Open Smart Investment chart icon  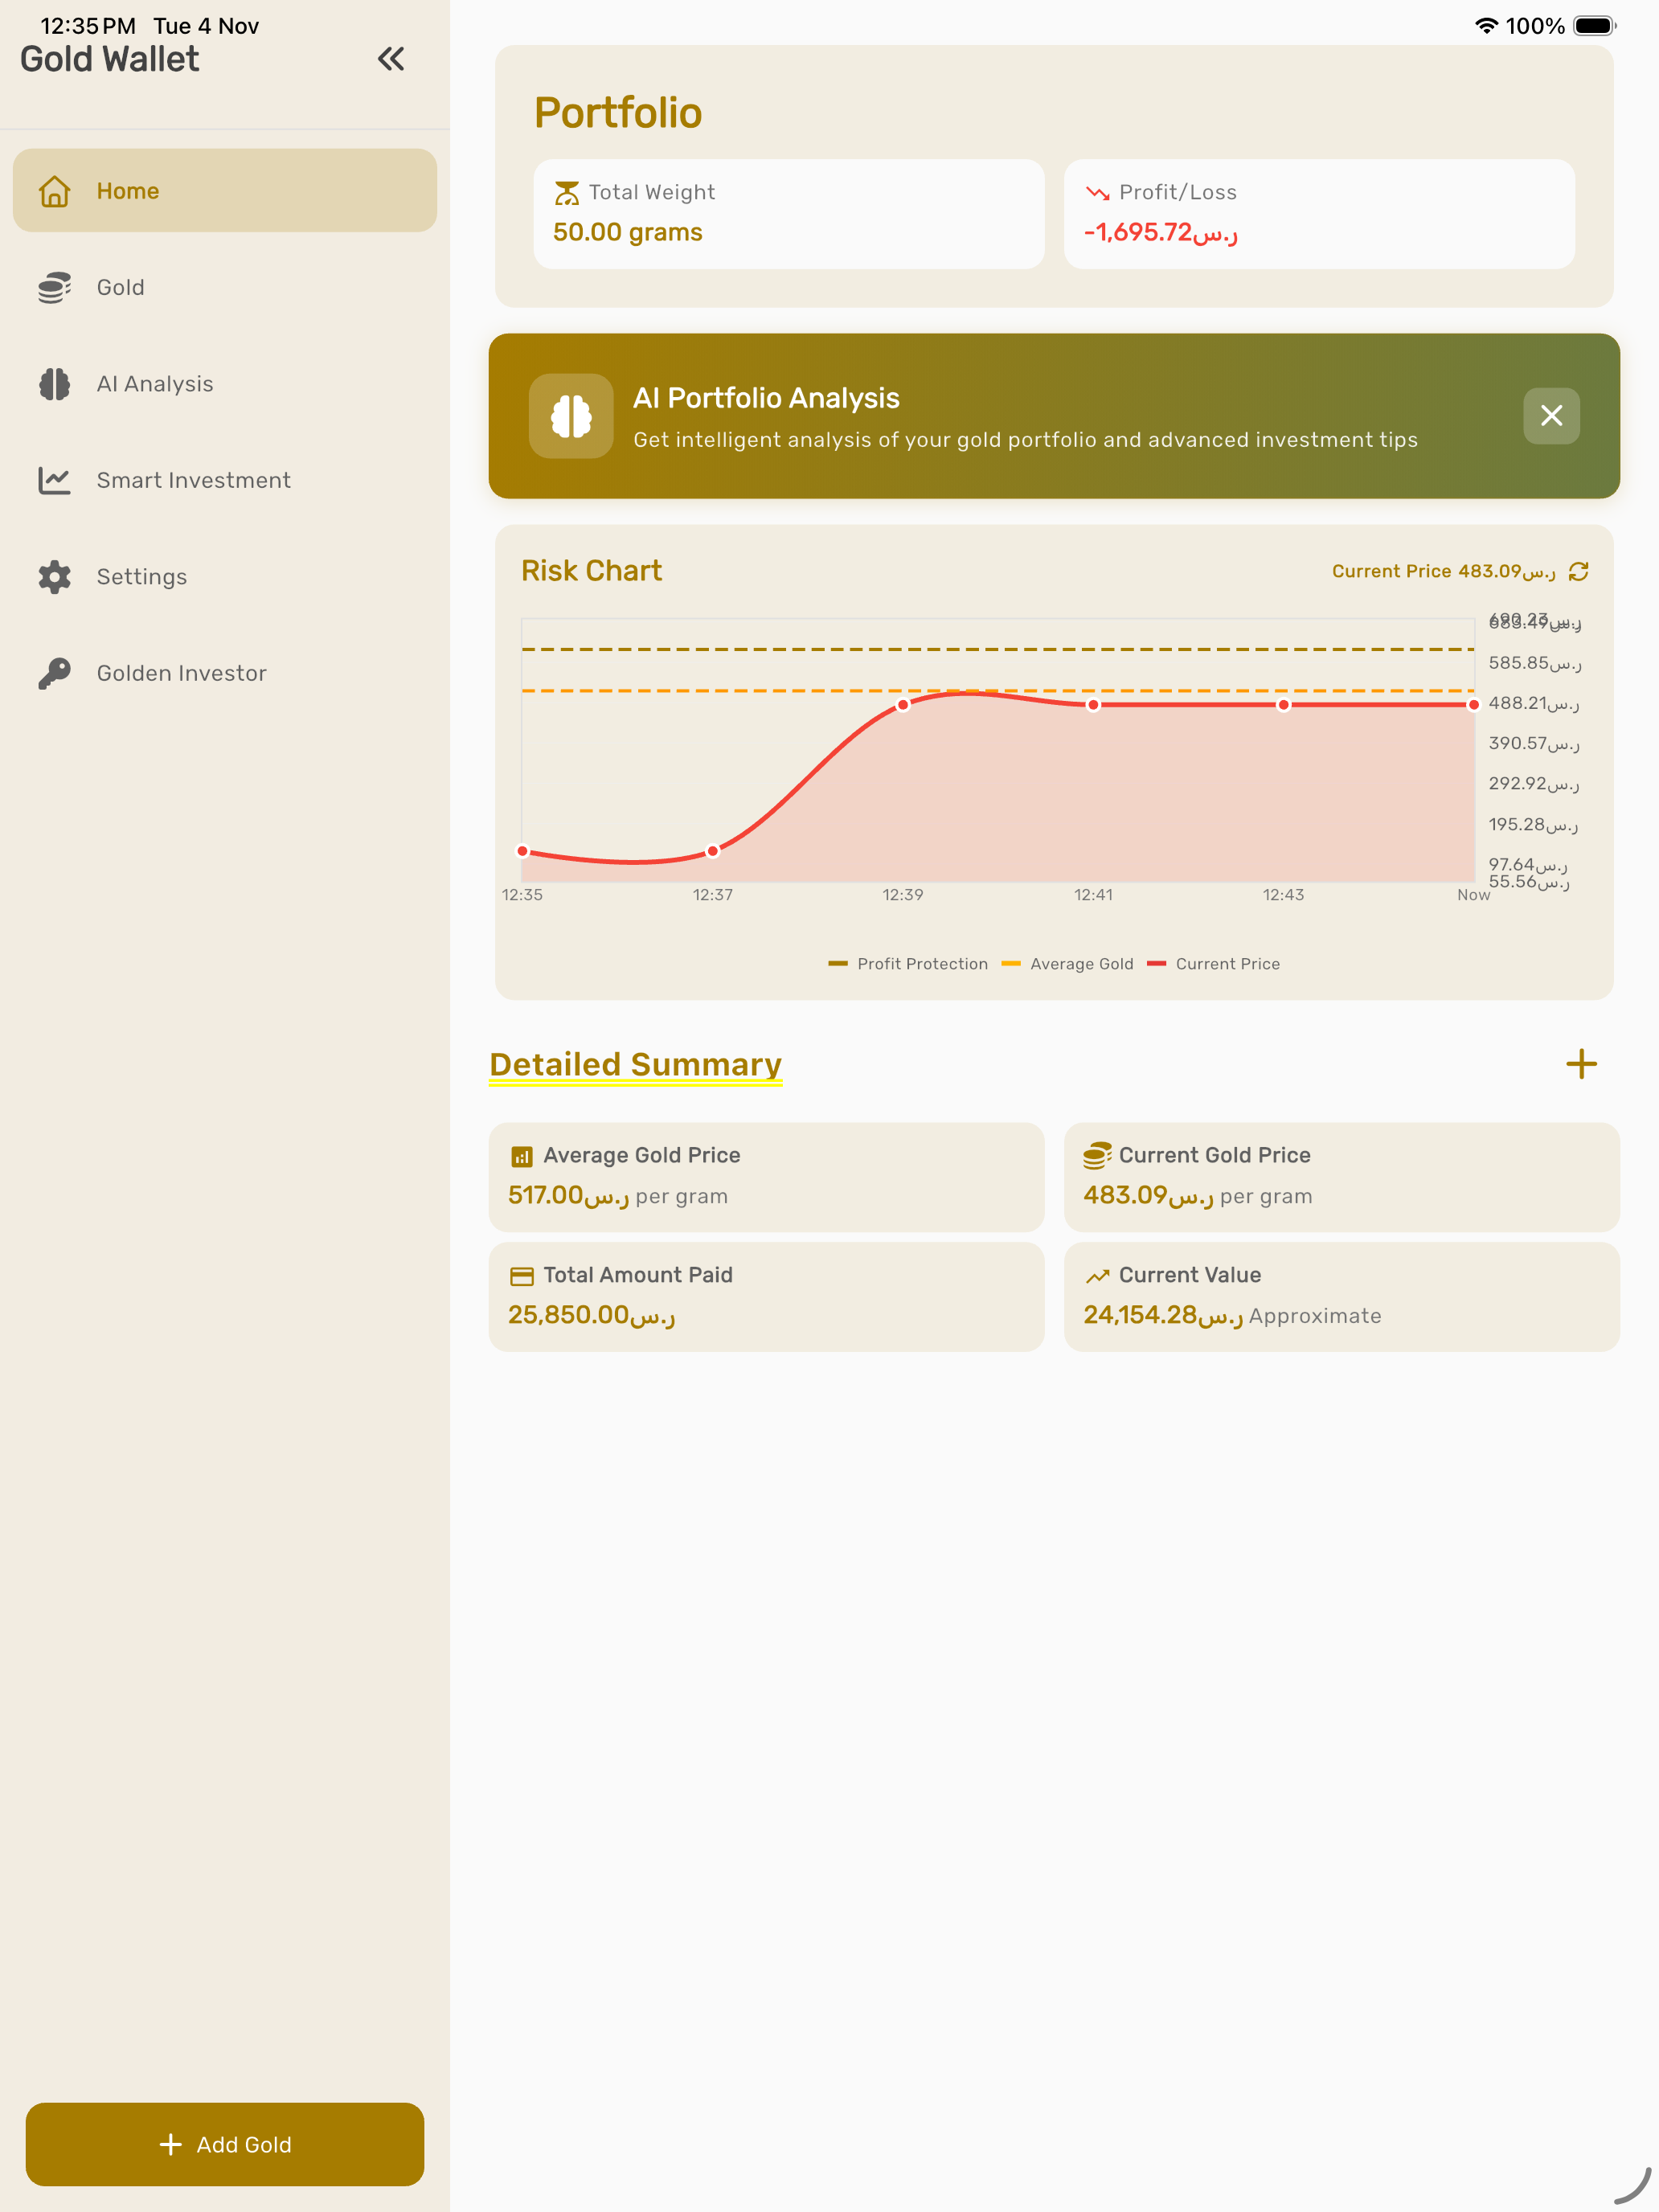[x=55, y=481]
